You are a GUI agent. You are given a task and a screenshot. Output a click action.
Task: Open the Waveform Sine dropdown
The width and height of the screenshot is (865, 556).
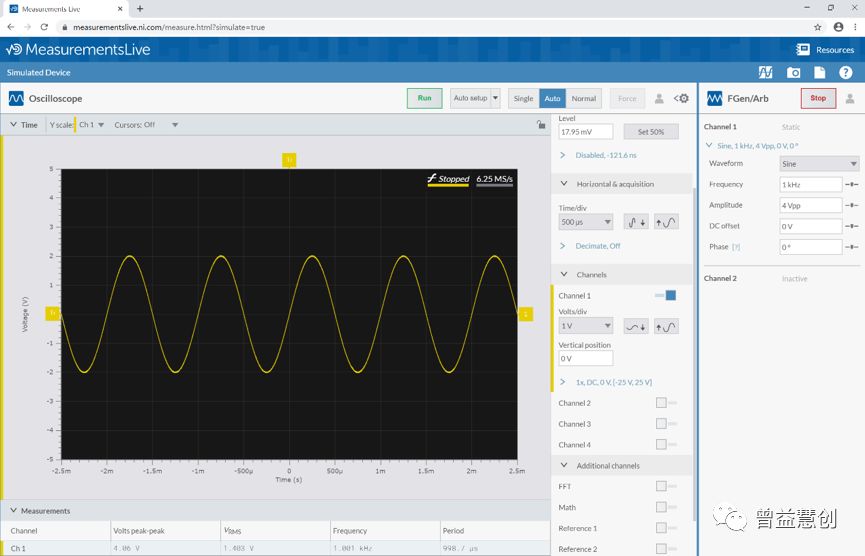coord(818,163)
